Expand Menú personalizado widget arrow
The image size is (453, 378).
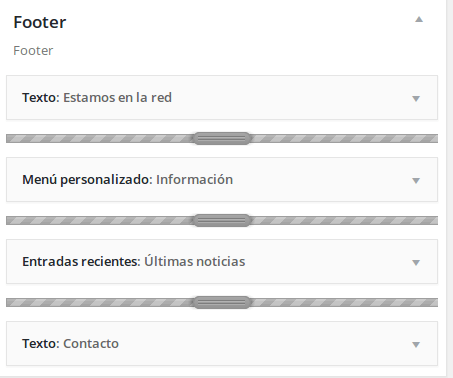tap(416, 180)
